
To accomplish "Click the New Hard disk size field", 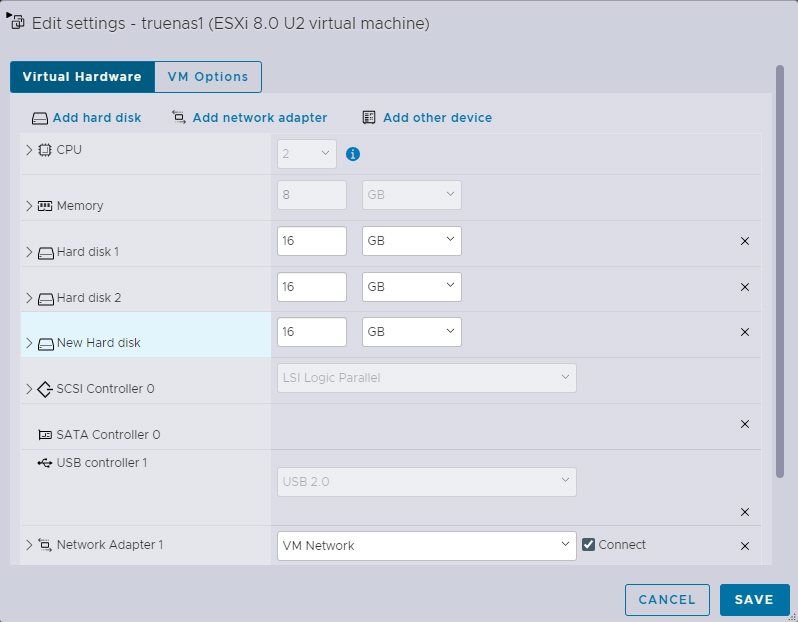I will (x=311, y=332).
